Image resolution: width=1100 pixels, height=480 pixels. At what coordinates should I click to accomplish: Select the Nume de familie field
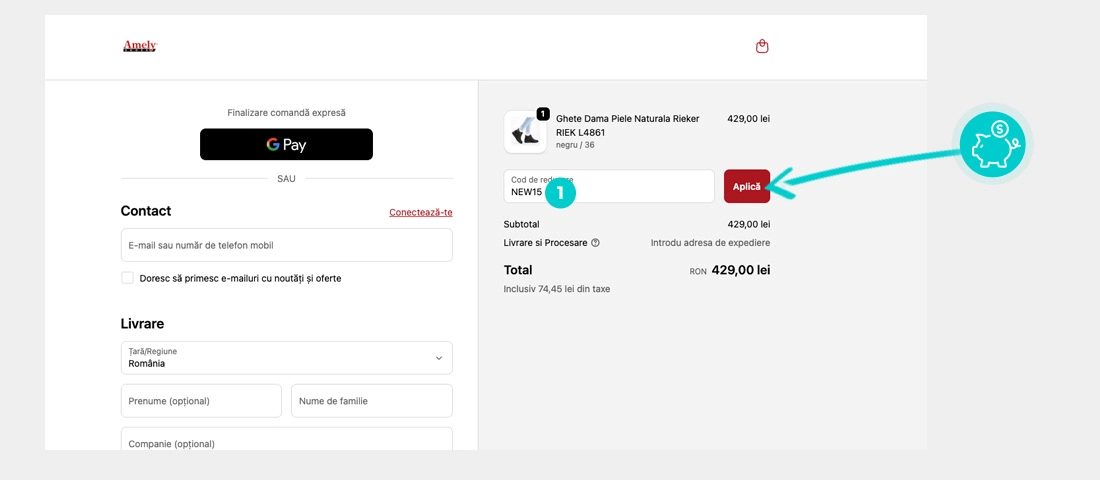(x=371, y=401)
